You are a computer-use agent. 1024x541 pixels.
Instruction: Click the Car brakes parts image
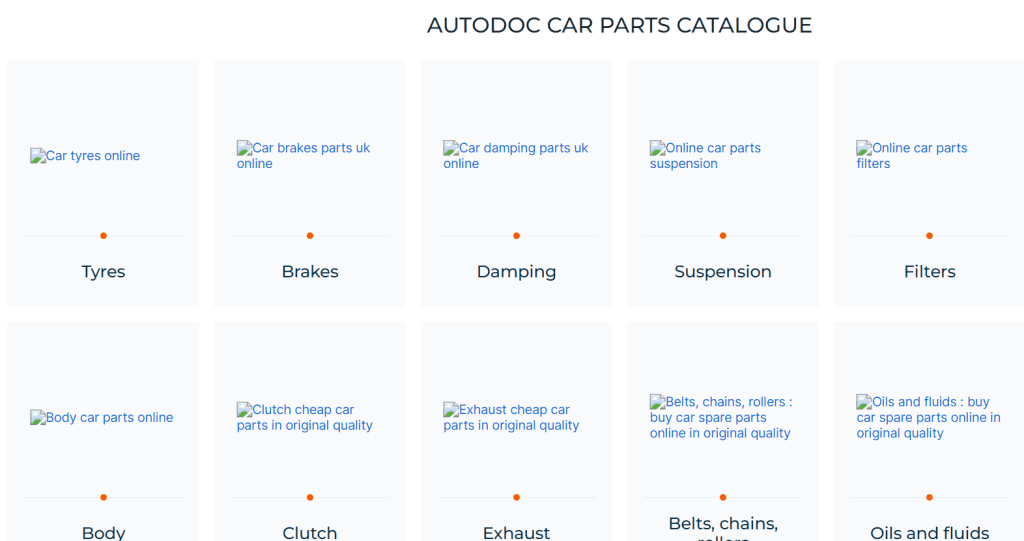coord(303,156)
